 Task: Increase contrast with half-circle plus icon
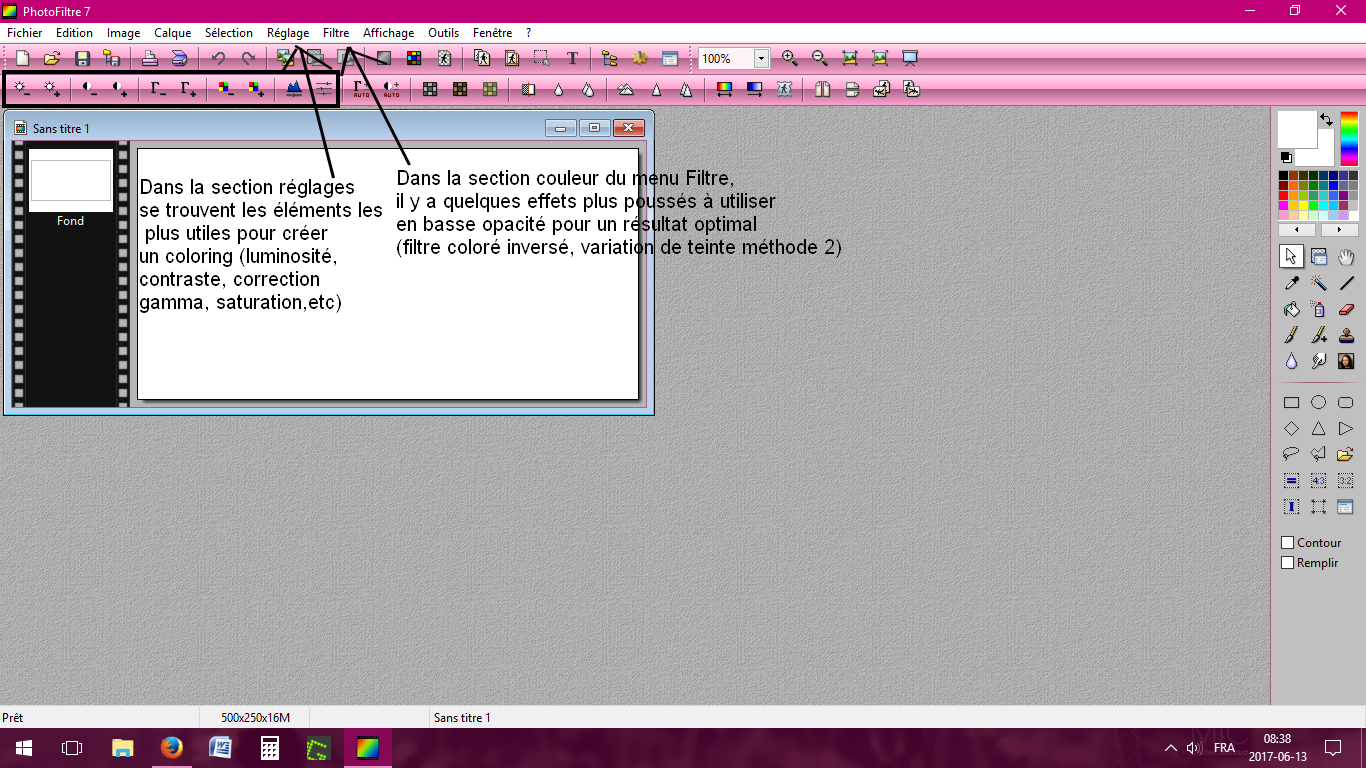[x=120, y=90]
